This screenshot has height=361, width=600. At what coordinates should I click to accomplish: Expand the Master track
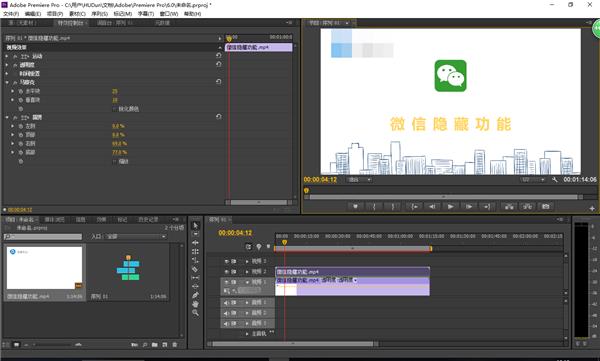[247, 334]
